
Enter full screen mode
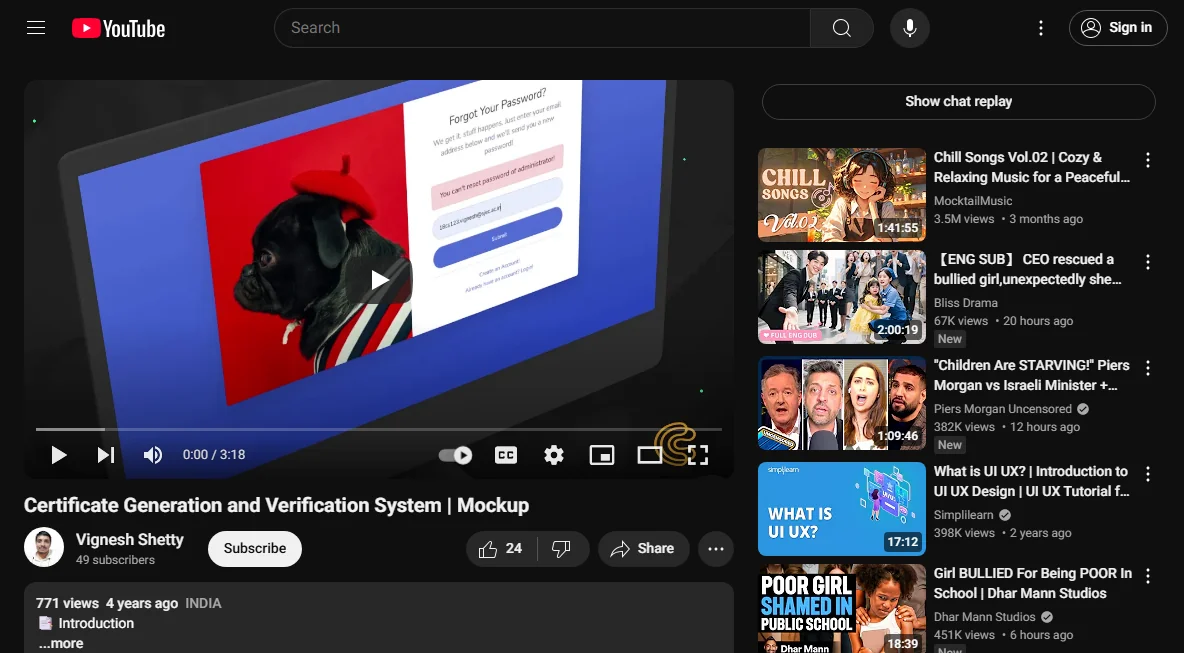click(698, 454)
